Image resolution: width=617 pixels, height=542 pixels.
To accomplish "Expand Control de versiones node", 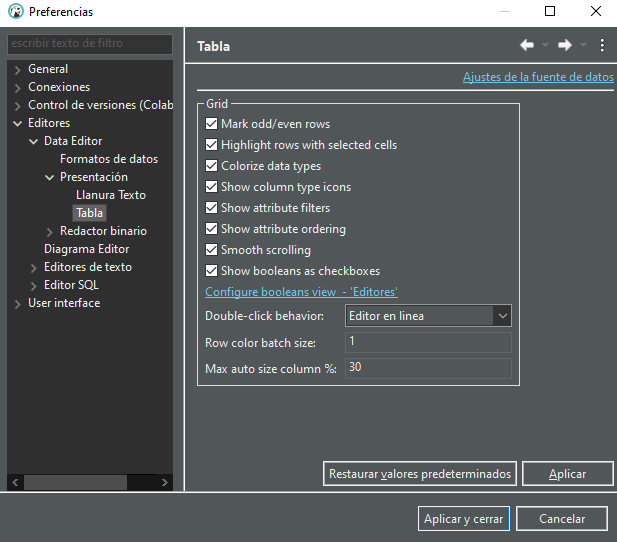I will pyautogui.click(x=17, y=106).
